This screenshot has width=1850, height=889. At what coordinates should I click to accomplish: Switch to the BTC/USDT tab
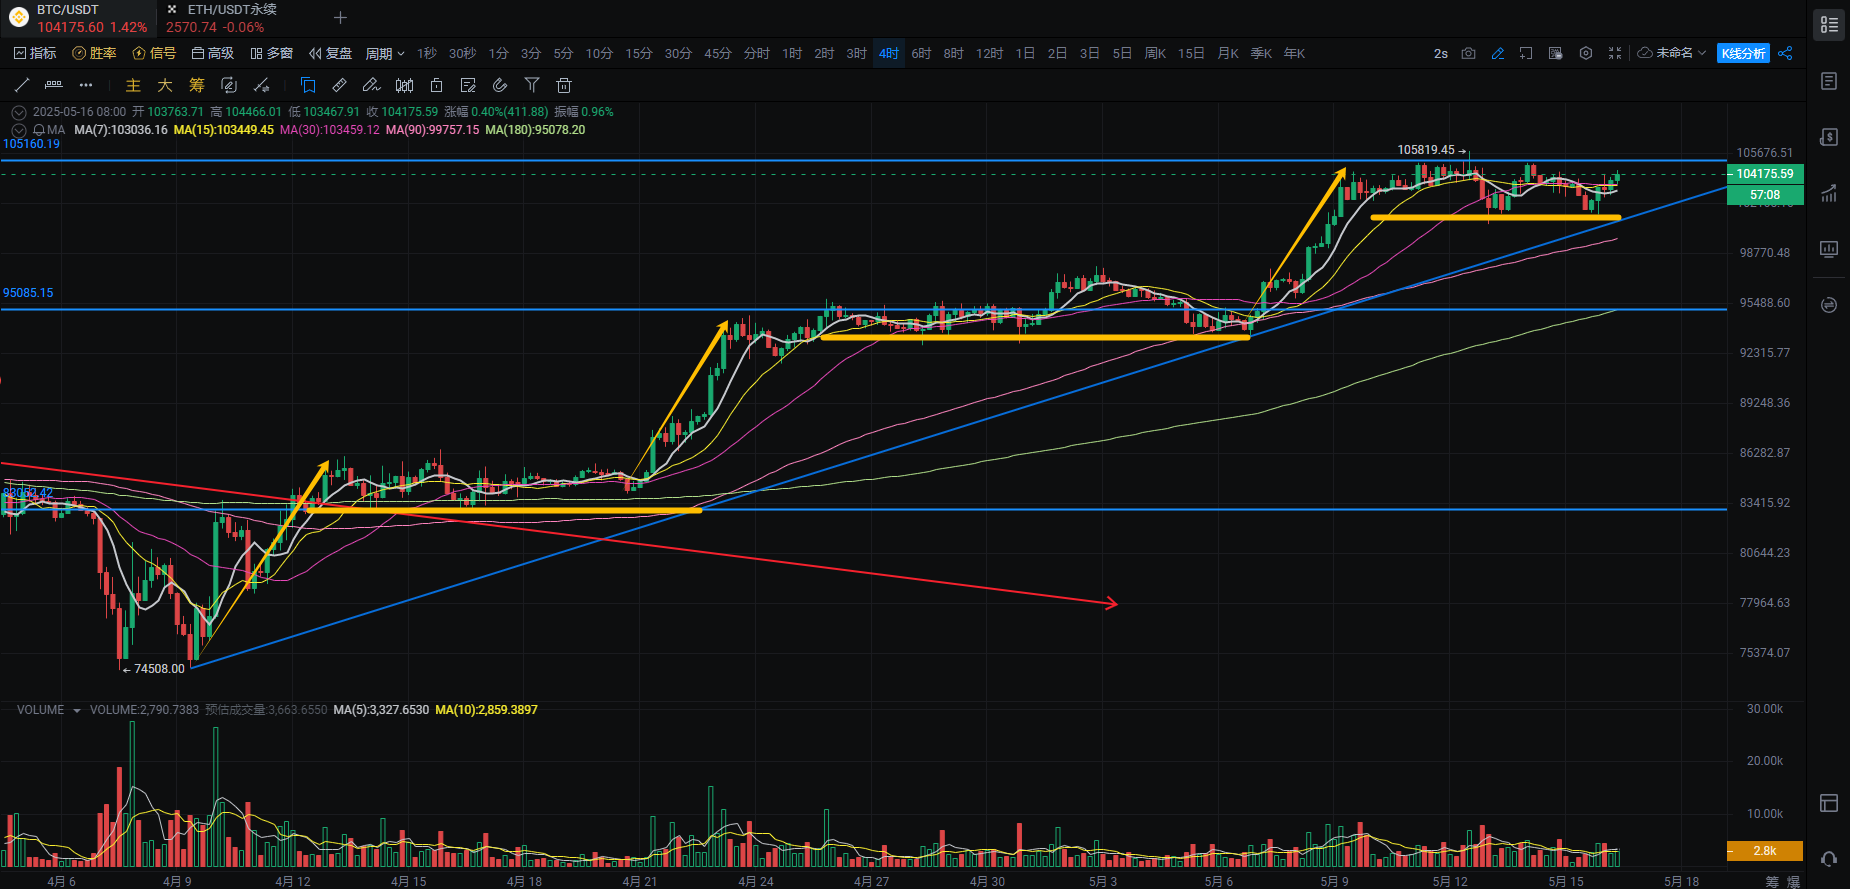78,18
